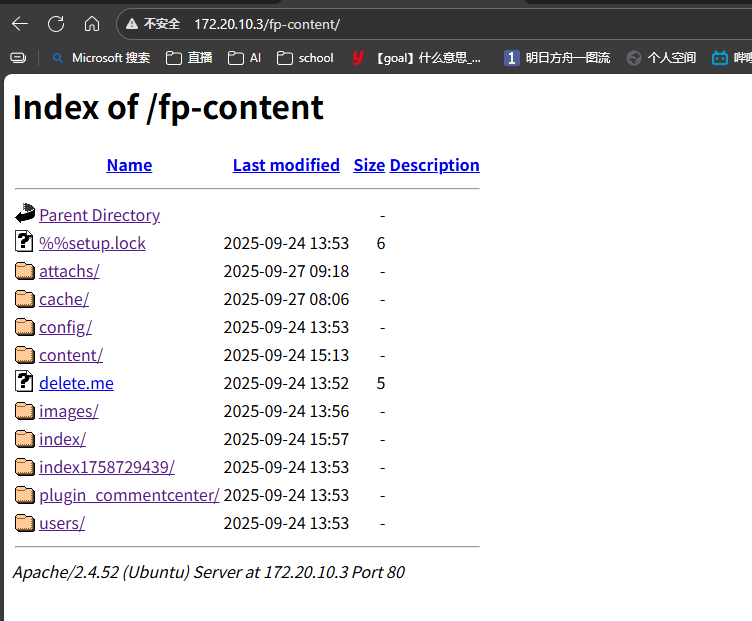Open the school bookmarks folder
Image resolution: width=752 pixels, height=621 pixels.
coord(305,58)
